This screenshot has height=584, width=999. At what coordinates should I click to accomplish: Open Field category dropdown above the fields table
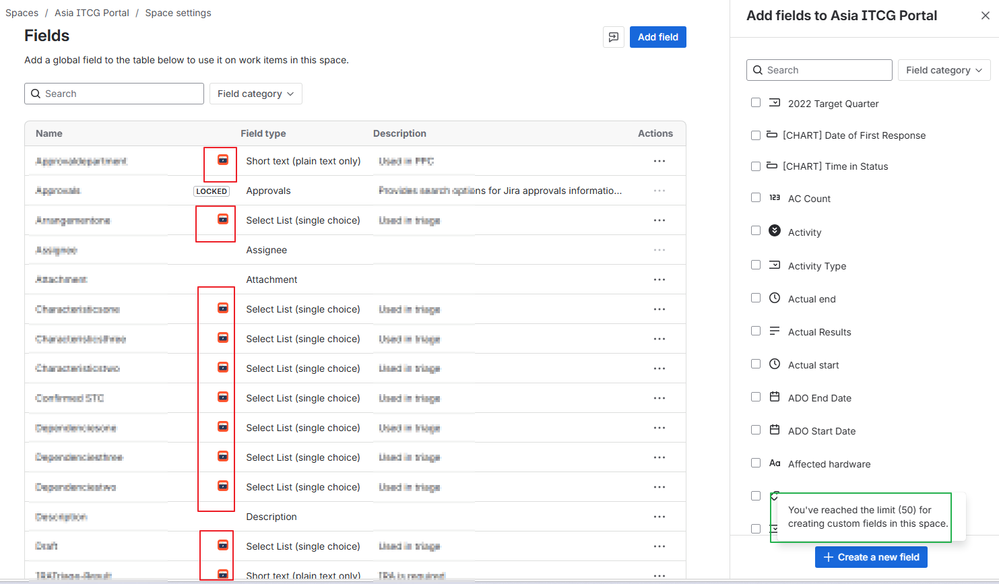[x=255, y=94]
